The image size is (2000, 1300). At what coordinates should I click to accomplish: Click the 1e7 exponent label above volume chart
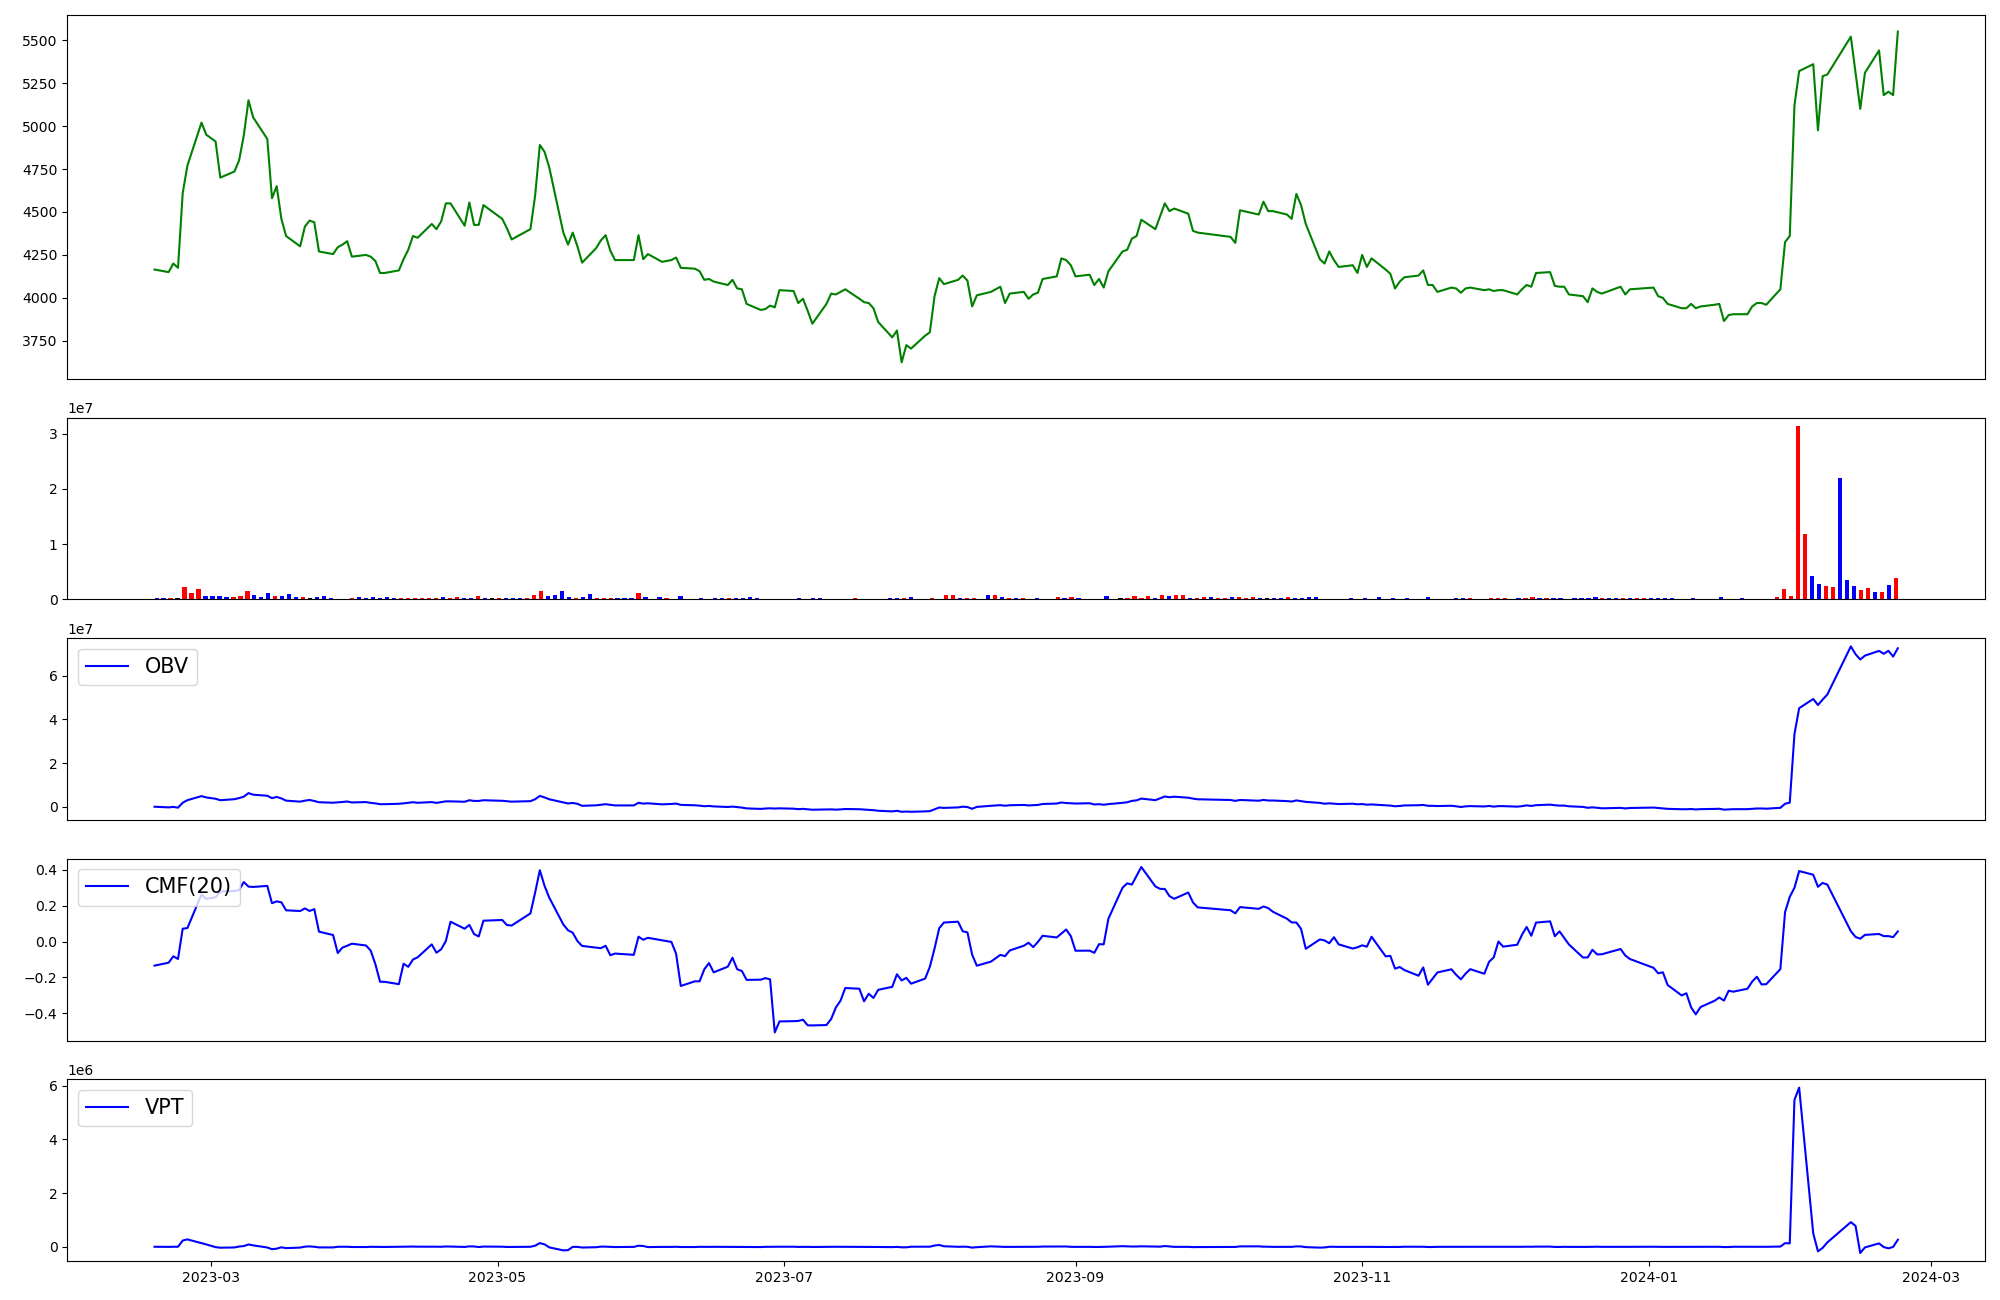tap(80, 408)
